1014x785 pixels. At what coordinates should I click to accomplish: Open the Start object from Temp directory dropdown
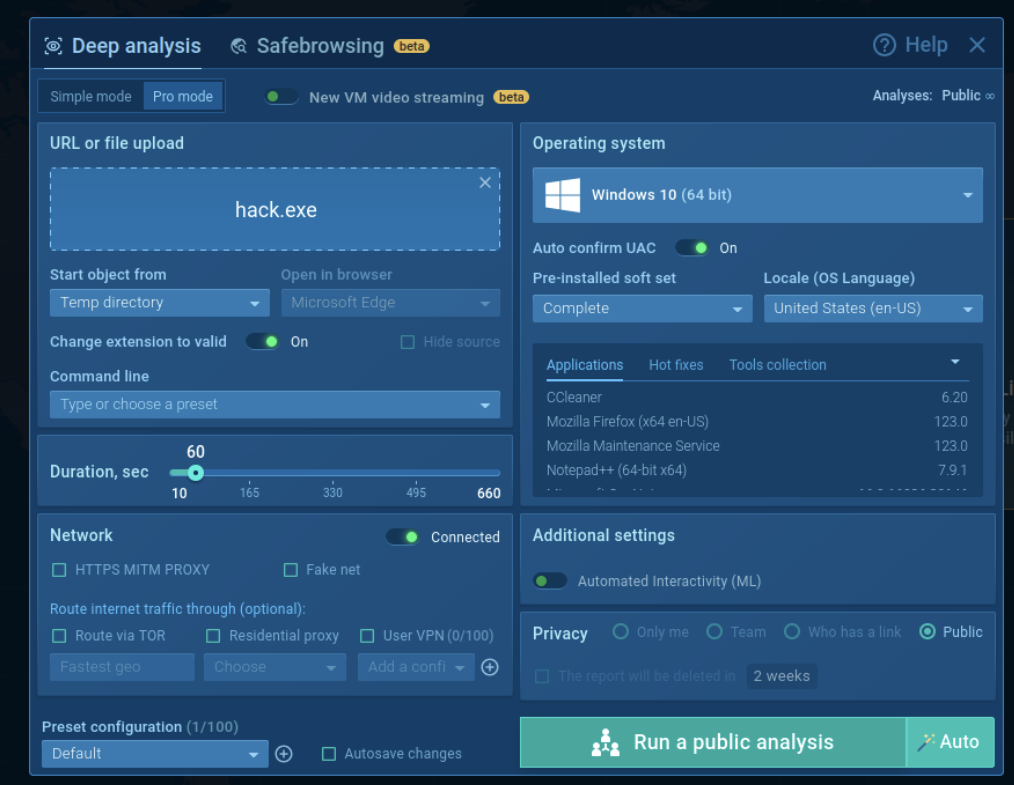160,303
